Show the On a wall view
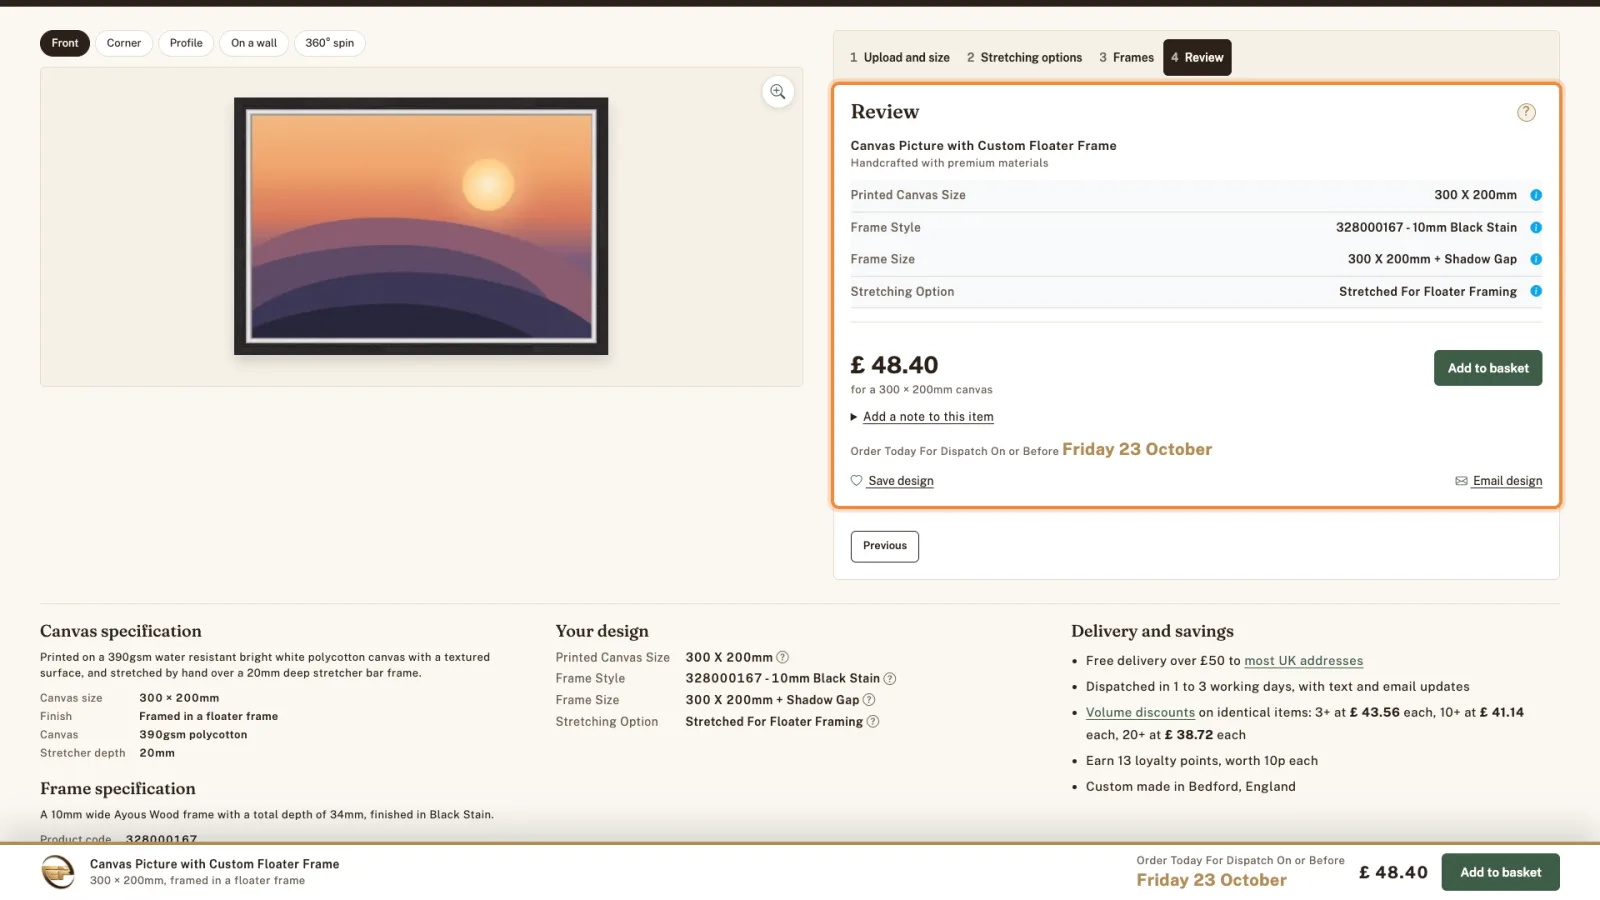Viewport: 1600px width, 900px height. pyautogui.click(x=254, y=43)
